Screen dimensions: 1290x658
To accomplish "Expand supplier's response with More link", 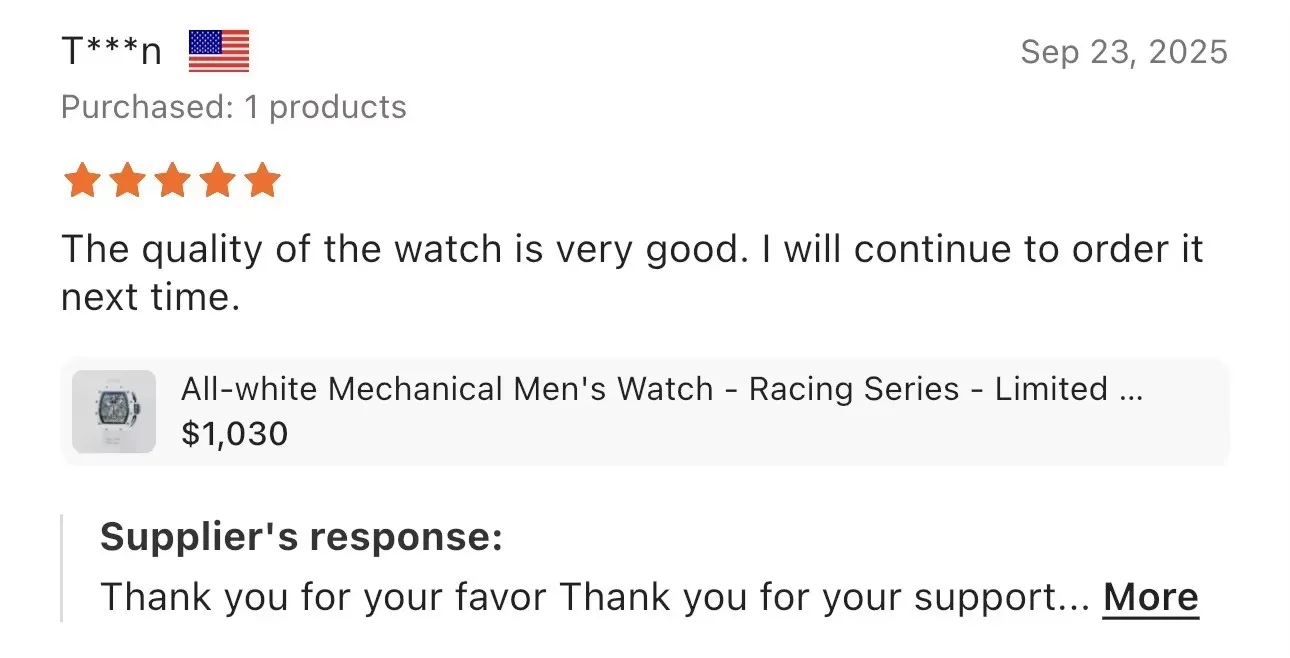I will click(1151, 597).
